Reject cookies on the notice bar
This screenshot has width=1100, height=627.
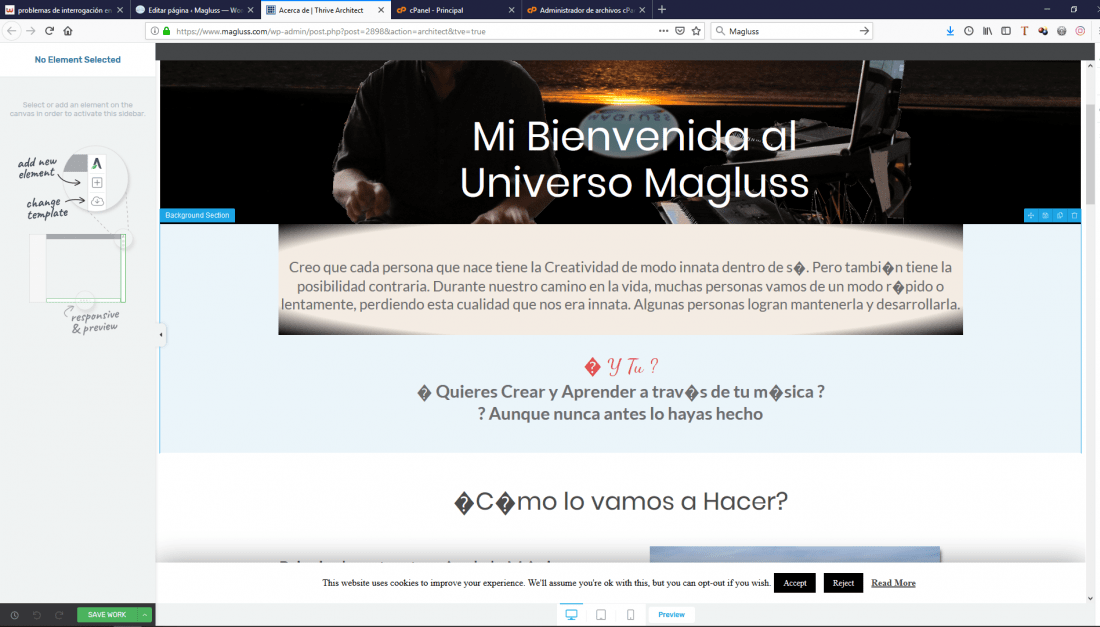843,583
